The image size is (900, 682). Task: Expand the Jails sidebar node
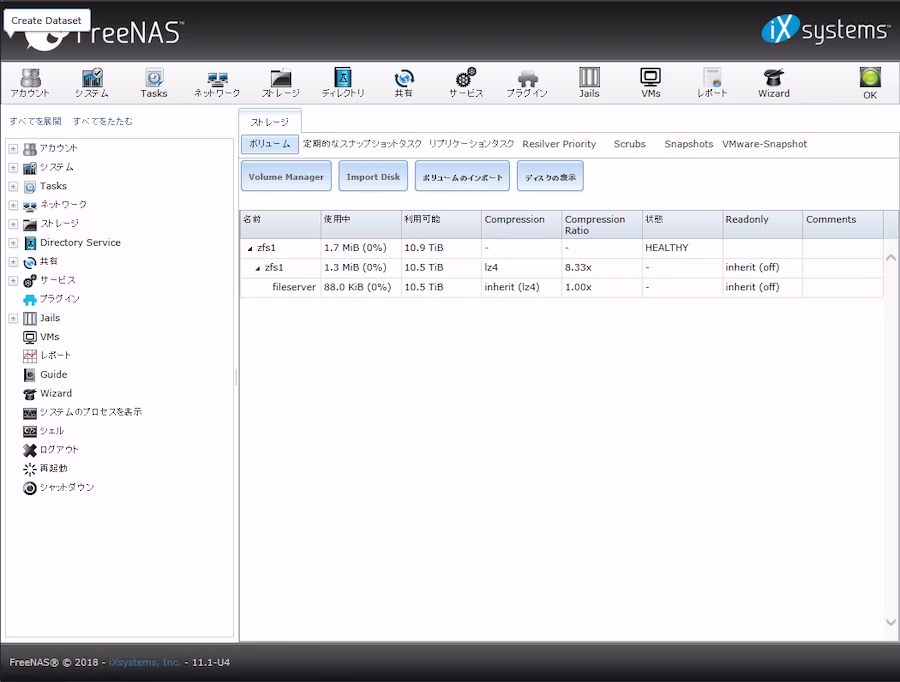13,318
